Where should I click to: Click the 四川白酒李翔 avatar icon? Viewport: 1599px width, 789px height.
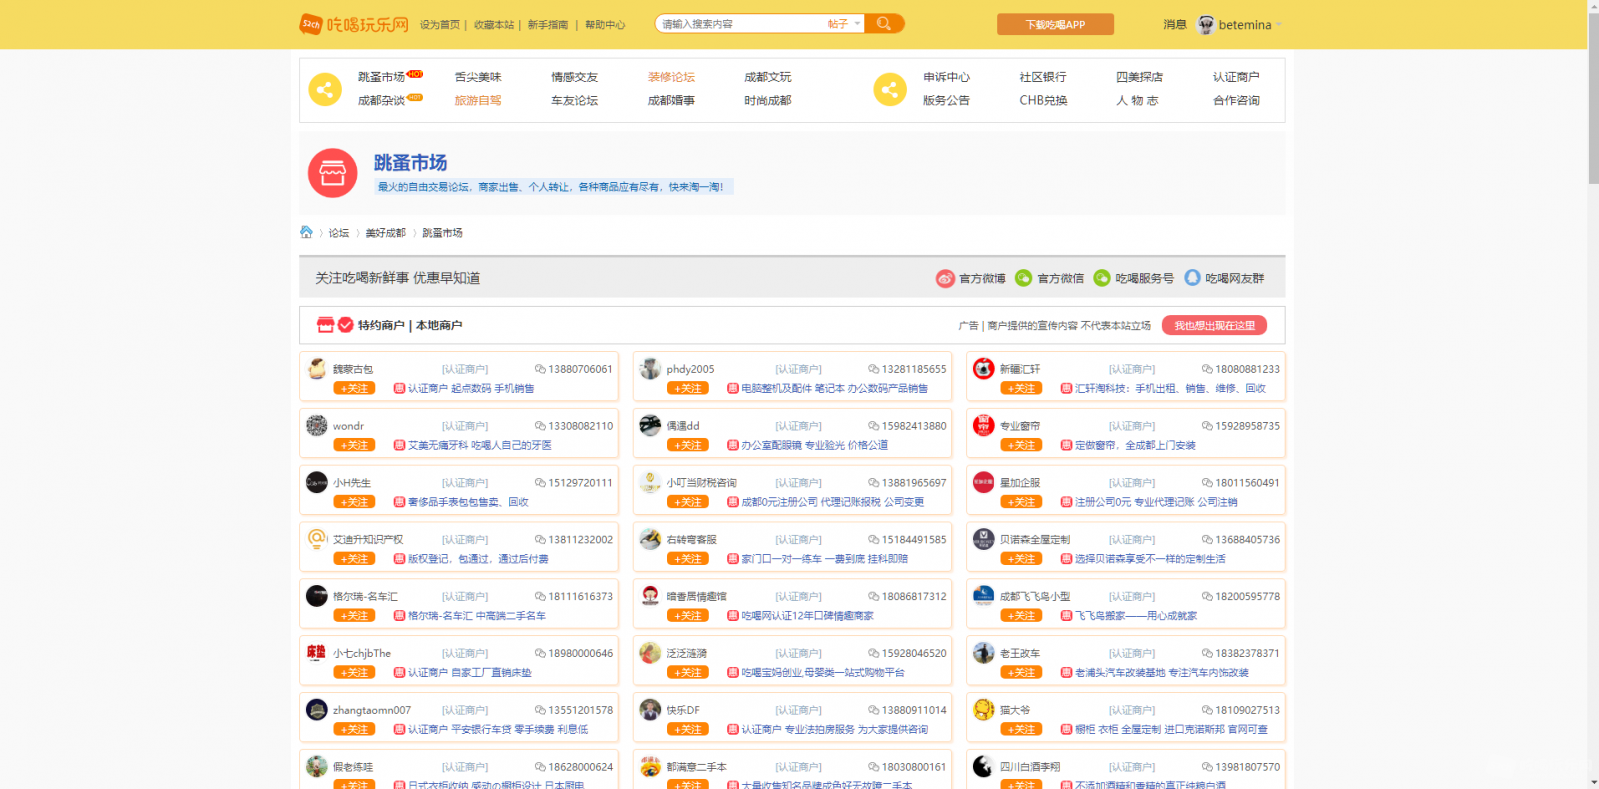pyautogui.click(x=984, y=766)
